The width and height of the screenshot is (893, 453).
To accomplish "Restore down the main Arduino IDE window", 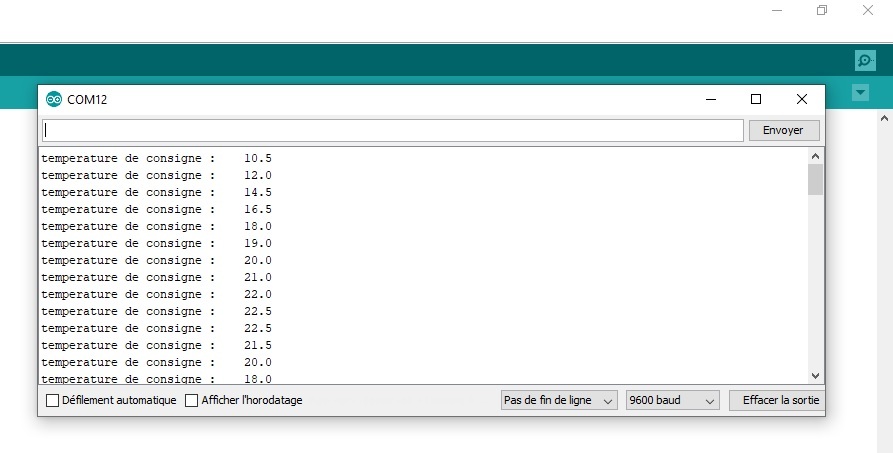I will point(822,11).
